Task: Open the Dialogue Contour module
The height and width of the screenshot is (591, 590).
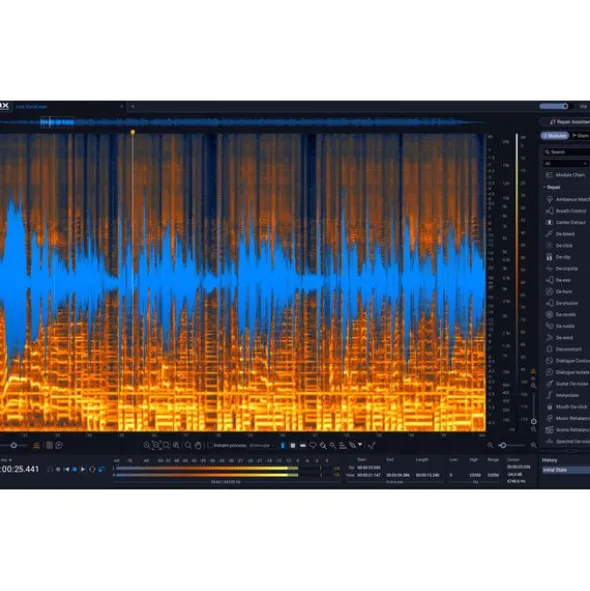Action: [x=568, y=361]
